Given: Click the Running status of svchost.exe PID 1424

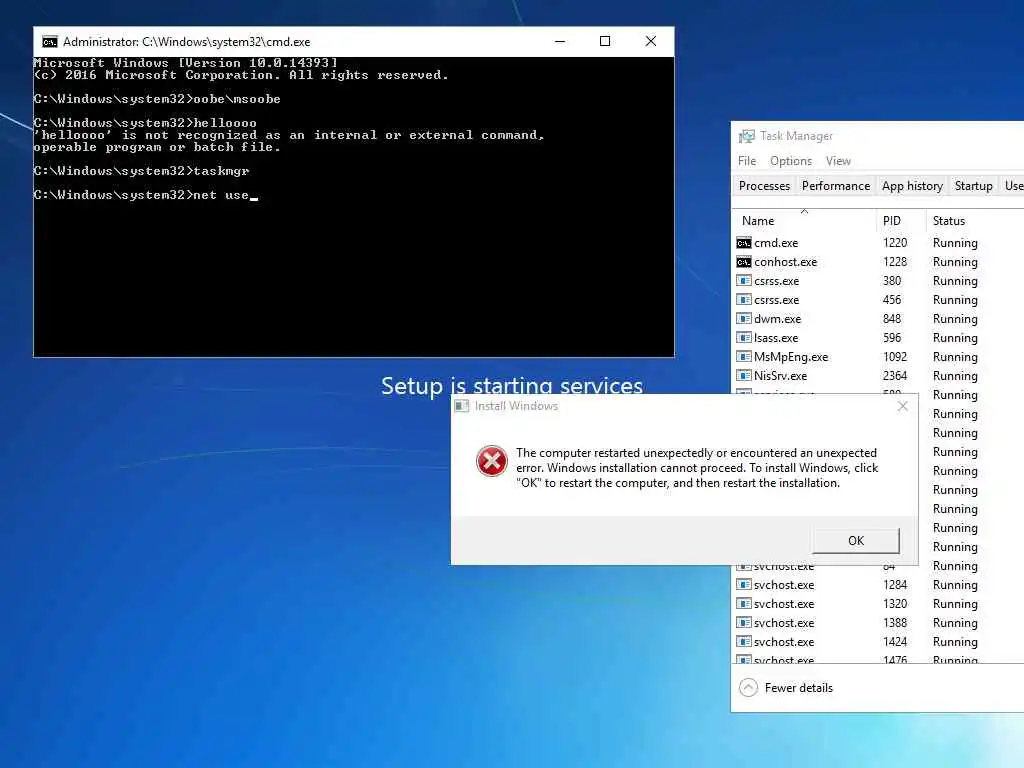Looking at the screenshot, I should click(x=955, y=641).
